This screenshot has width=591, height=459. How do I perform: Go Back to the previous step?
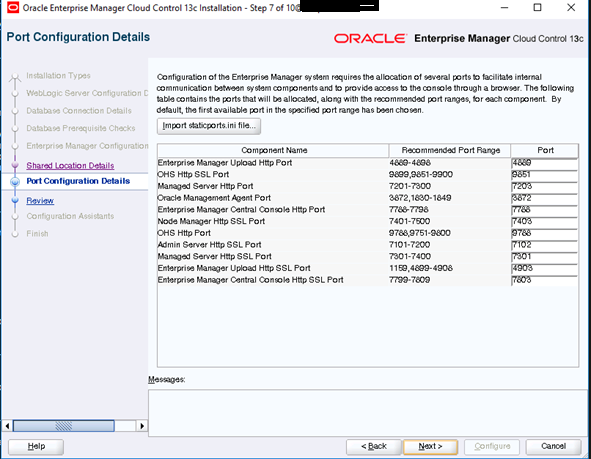point(374,447)
